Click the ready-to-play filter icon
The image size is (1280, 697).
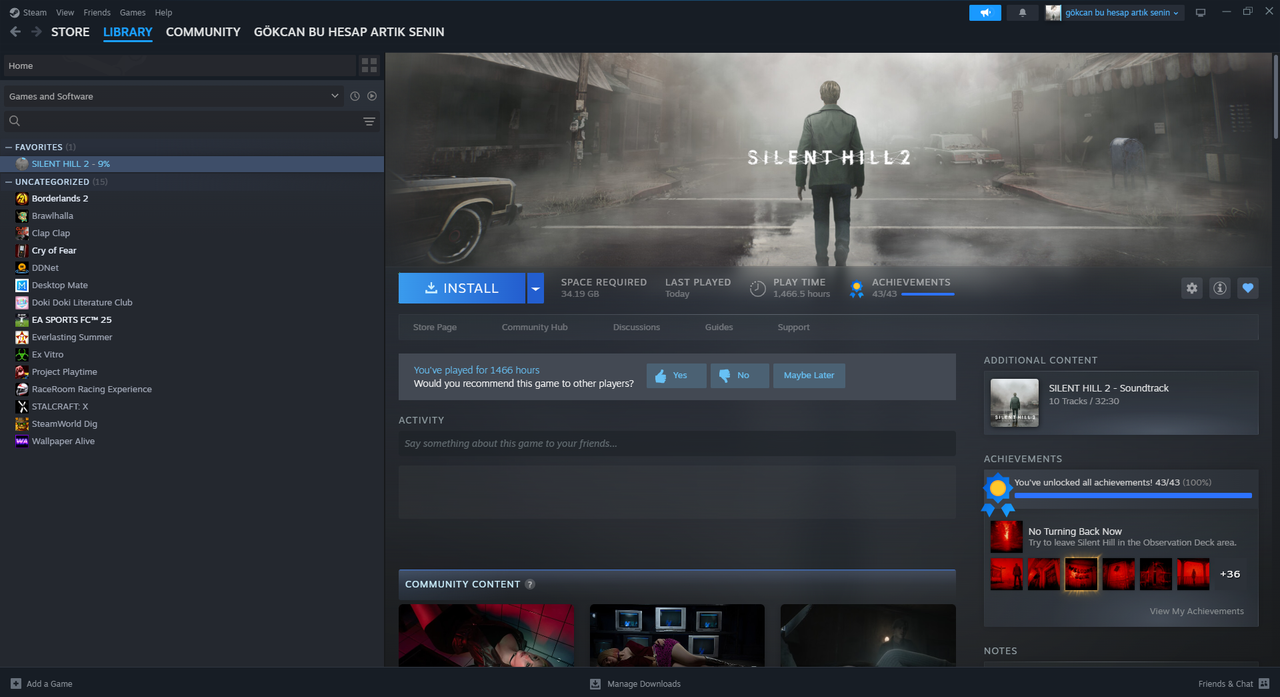pos(372,96)
